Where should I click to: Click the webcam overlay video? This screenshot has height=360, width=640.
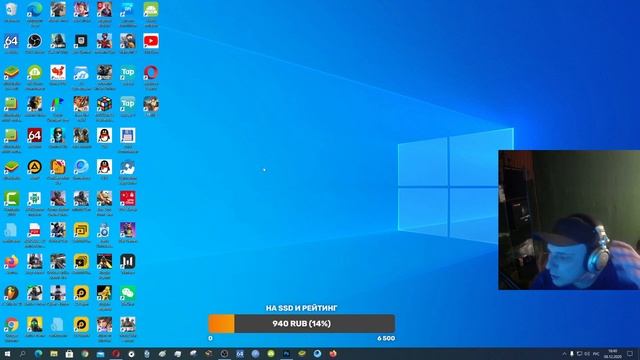click(569, 220)
